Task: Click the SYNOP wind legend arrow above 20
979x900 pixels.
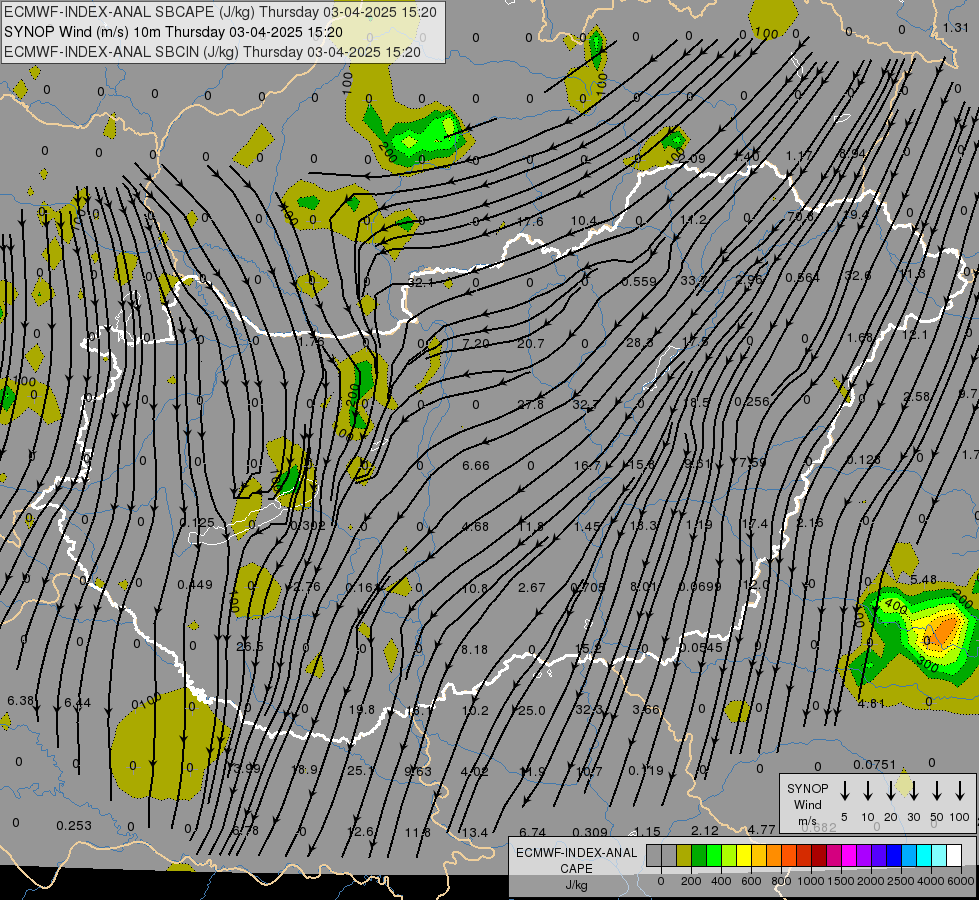Action: click(x=890, y=791)
